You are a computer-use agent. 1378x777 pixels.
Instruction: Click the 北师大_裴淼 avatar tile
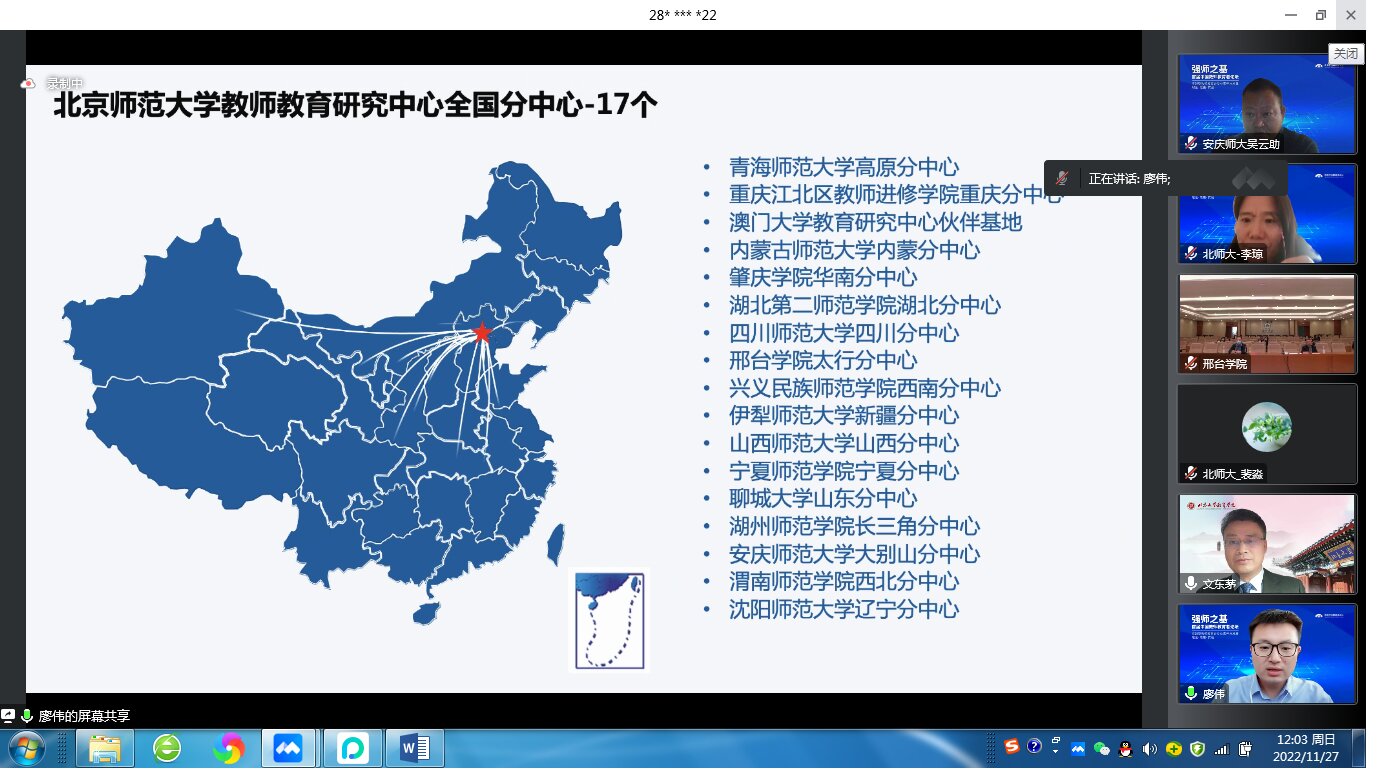1267,433
